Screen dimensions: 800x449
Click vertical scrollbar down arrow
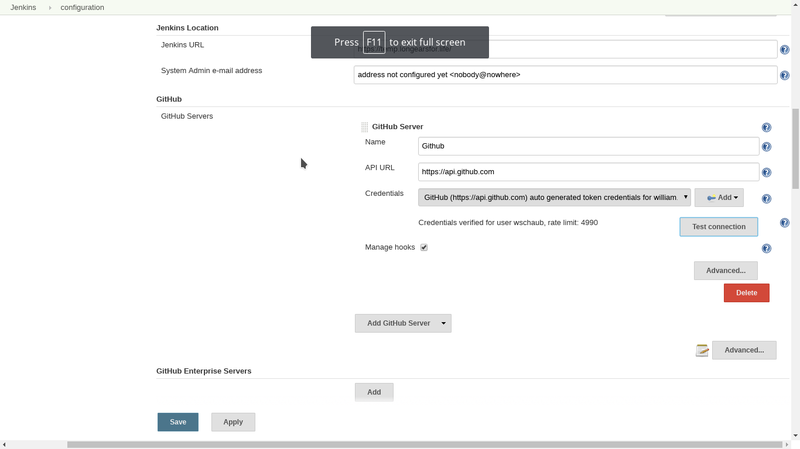click(796, 436)
